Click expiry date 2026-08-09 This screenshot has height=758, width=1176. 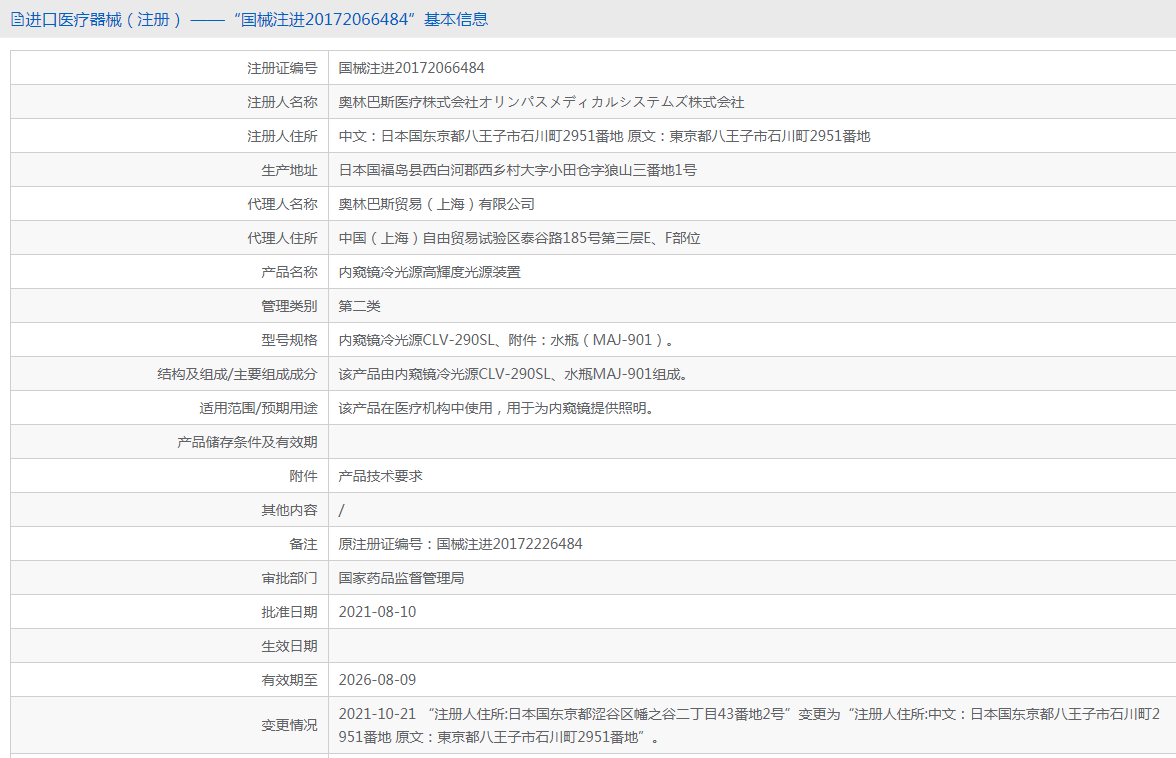[x=372, y=679]
